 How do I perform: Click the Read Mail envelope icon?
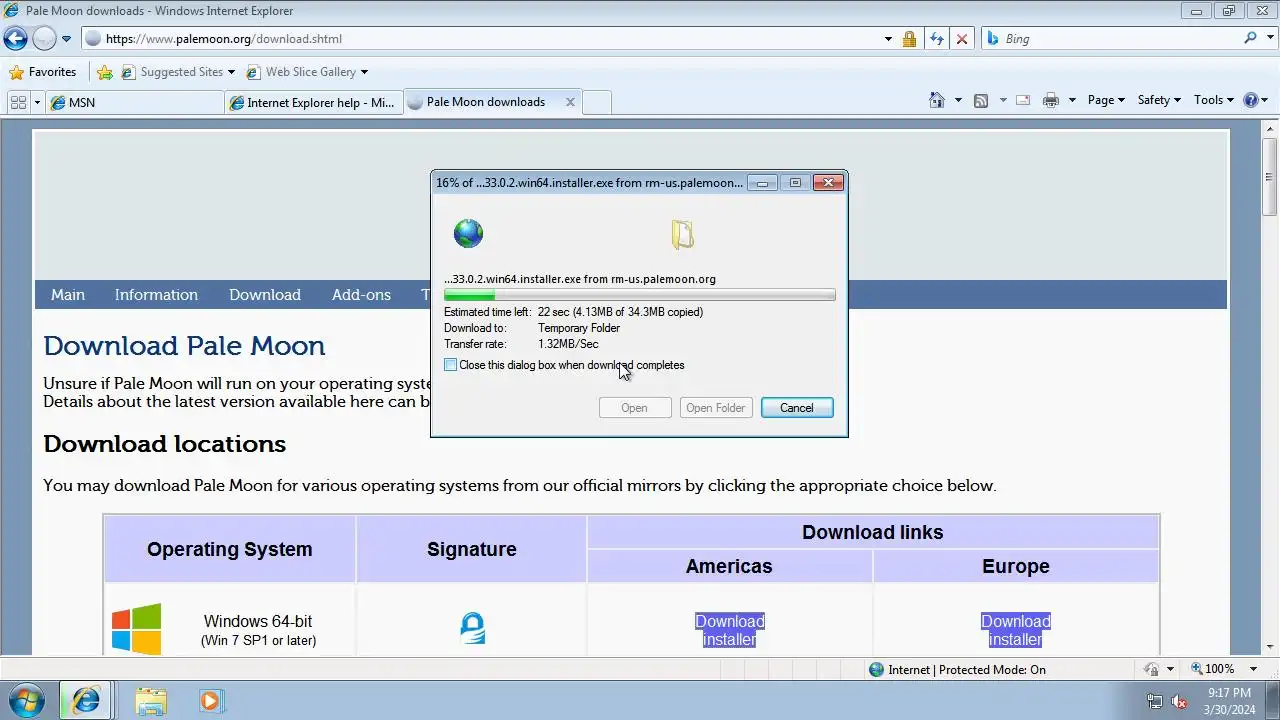click(x=1023, y=100)
